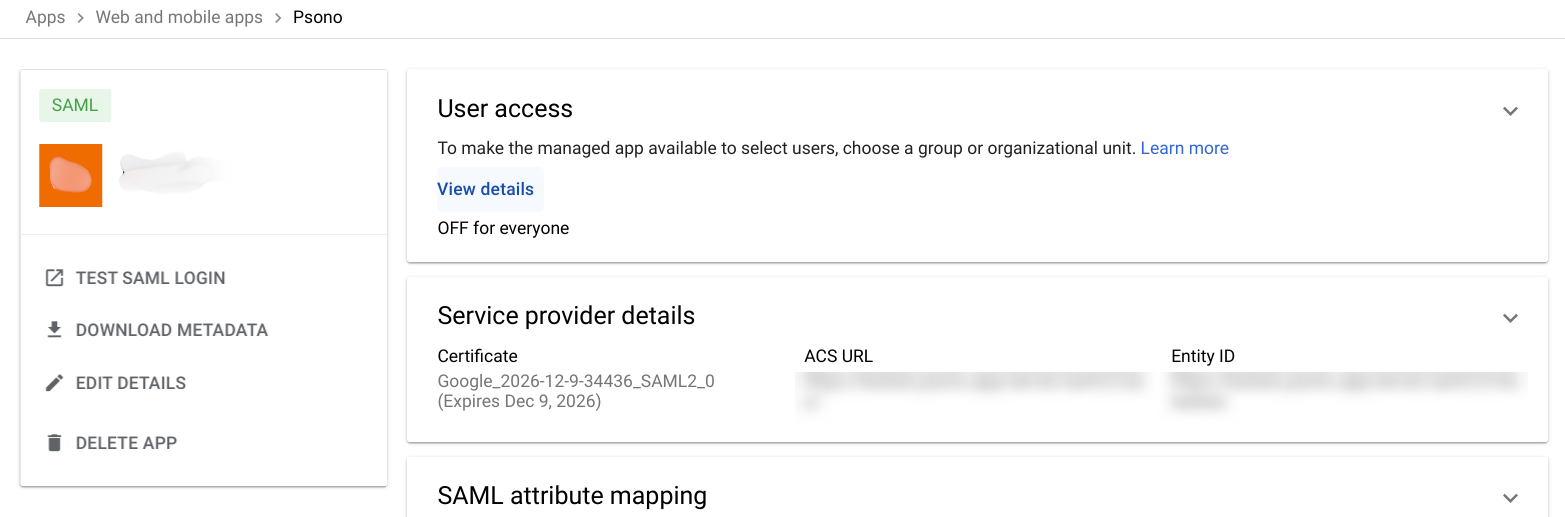This screenshot has height=517, width=1565.
Task: Go to Web and mobile apps breadcrumb
Action: pyautogui.click(x=179, y=17)
